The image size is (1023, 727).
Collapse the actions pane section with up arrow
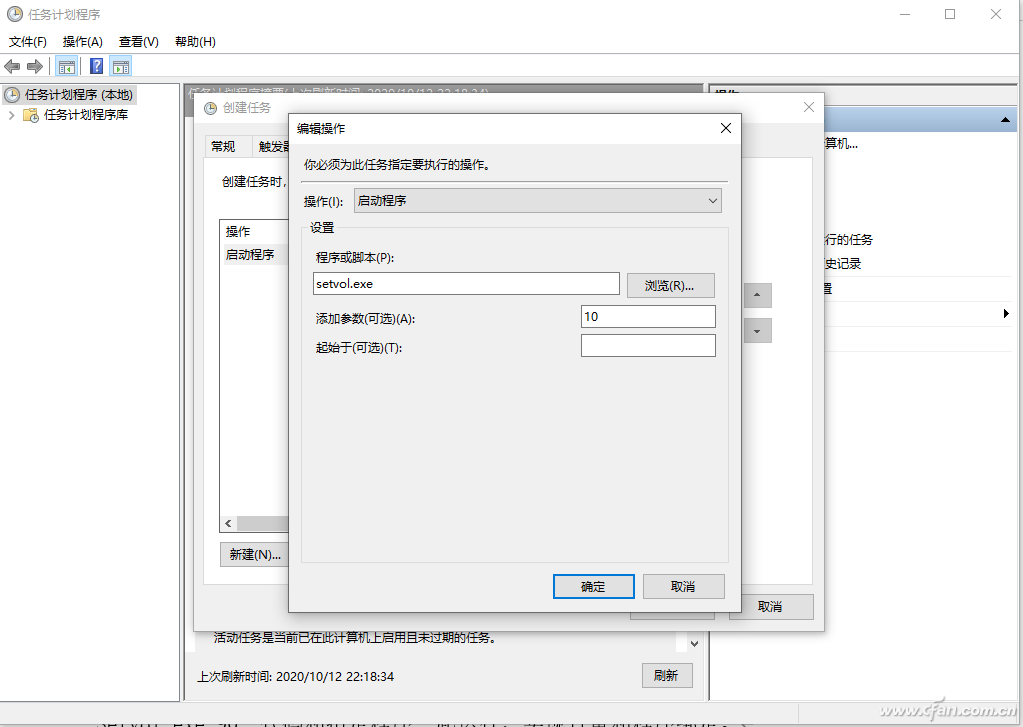coord(1005,120)
